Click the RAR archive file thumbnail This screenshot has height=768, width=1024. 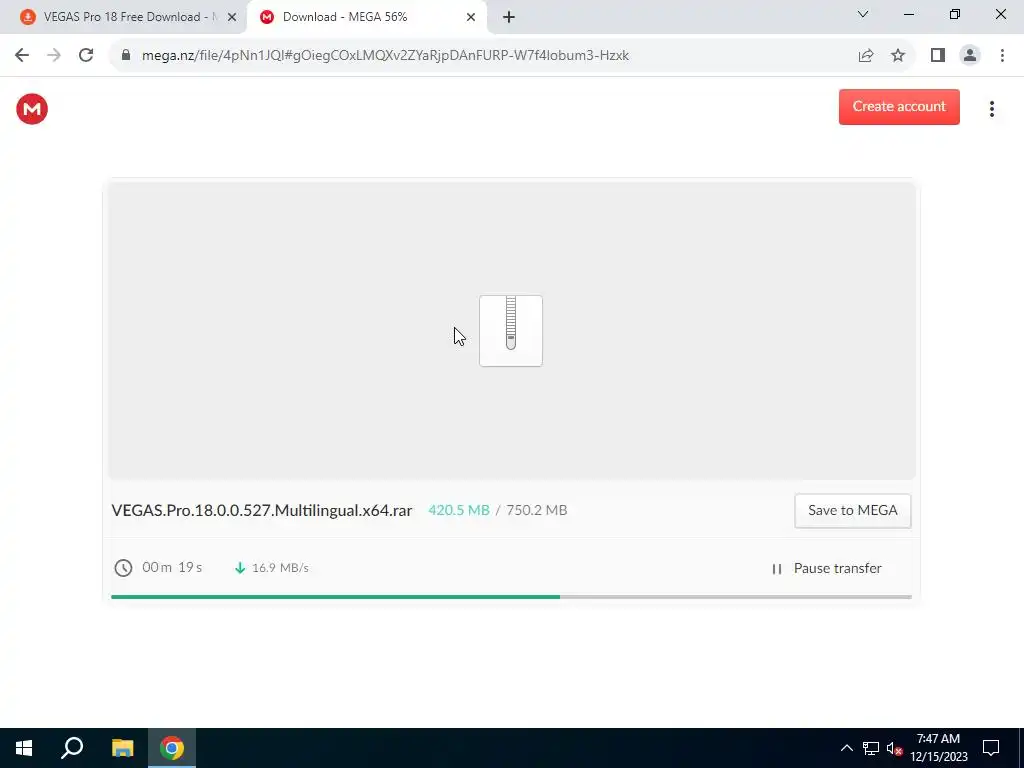511,330
